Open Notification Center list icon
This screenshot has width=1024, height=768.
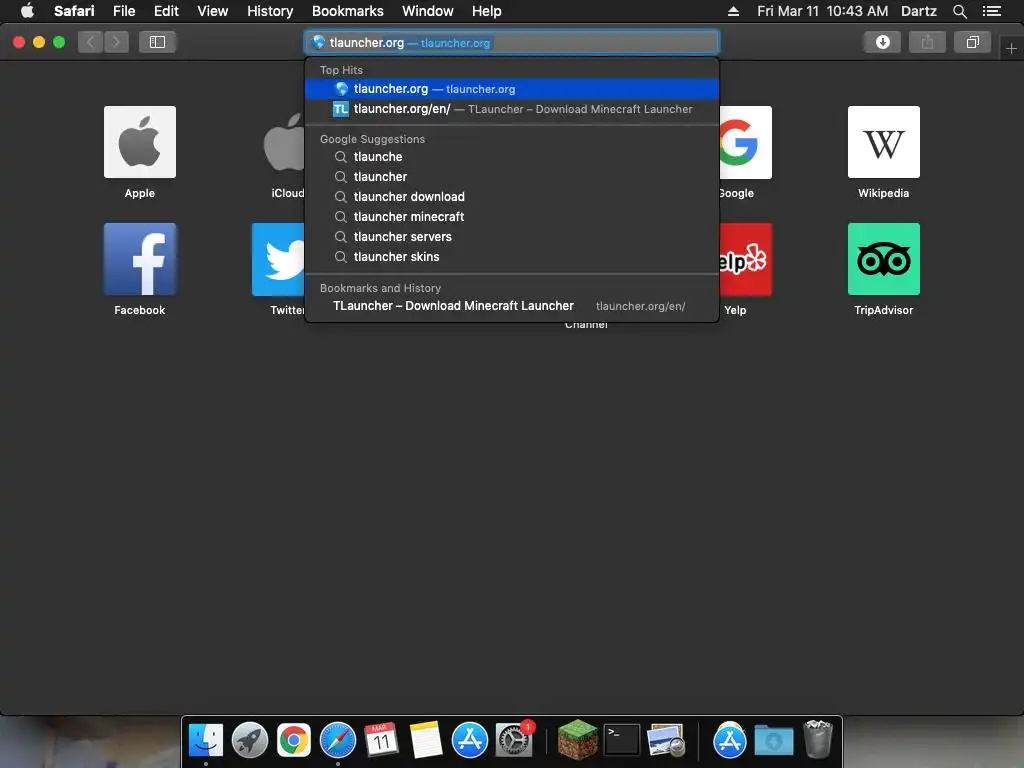[991, 11]
